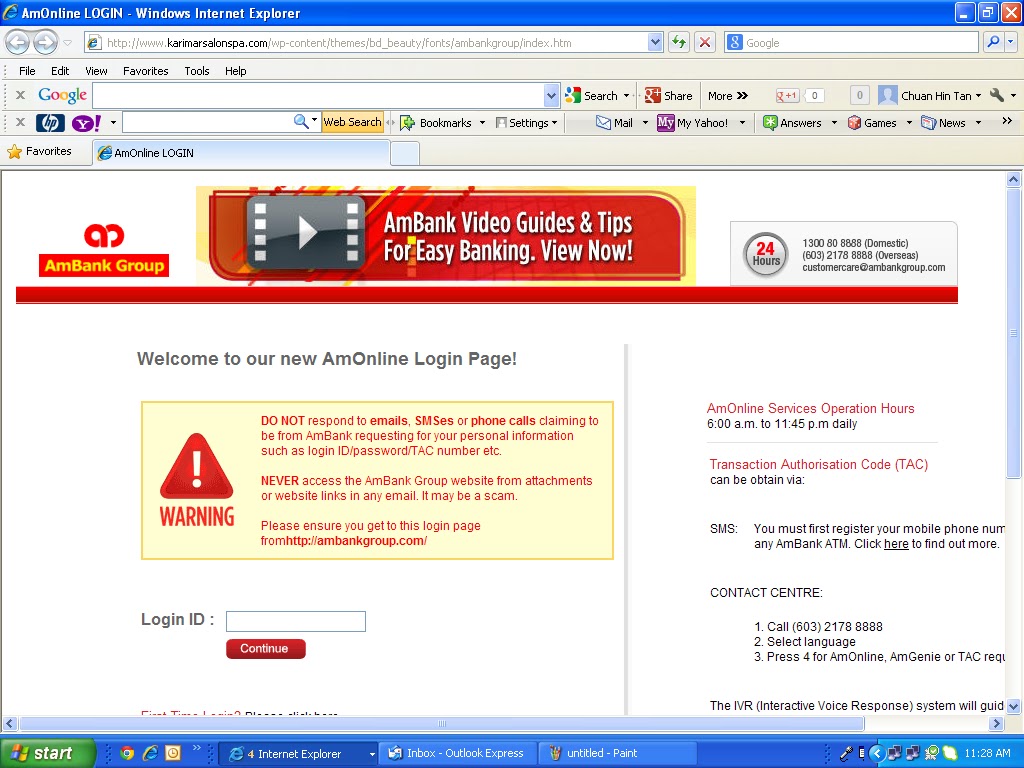
Task: Click the Bookmarks icon on the Yahoo toolbar
Action: point(409,122)
